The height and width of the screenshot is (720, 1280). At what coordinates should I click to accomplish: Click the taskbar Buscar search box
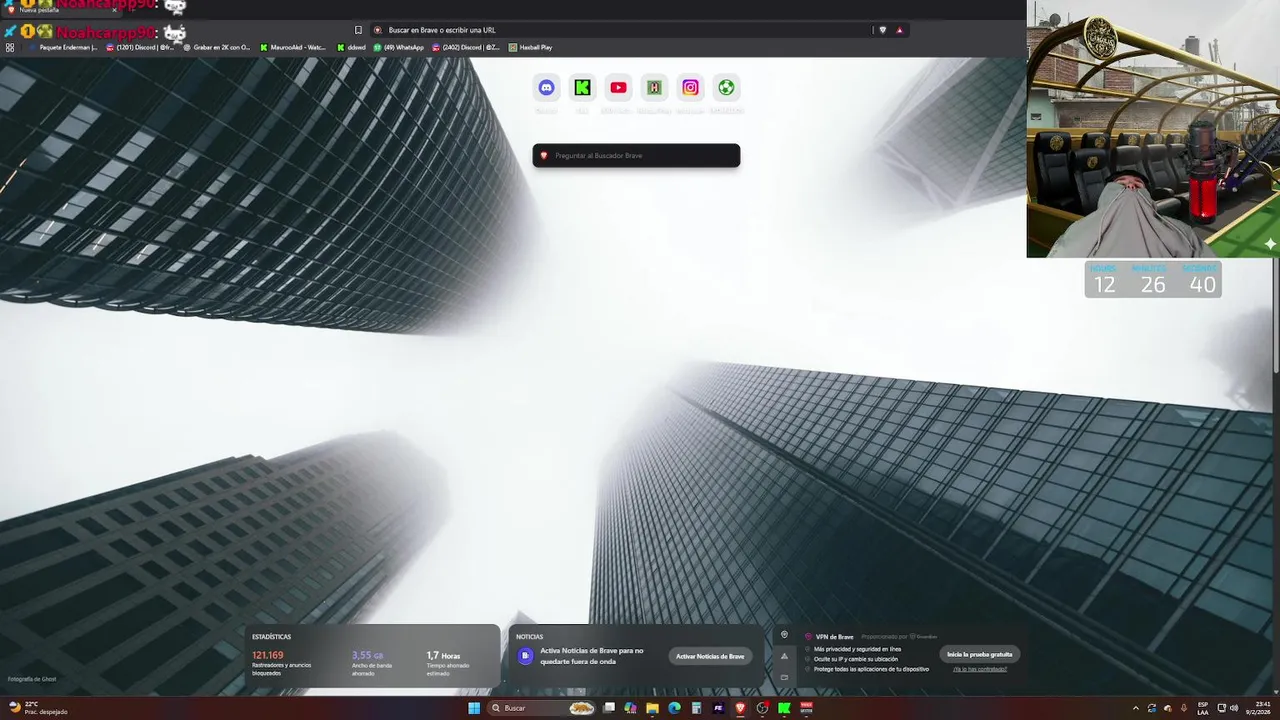pyautogui.click(x=542, y=708)
